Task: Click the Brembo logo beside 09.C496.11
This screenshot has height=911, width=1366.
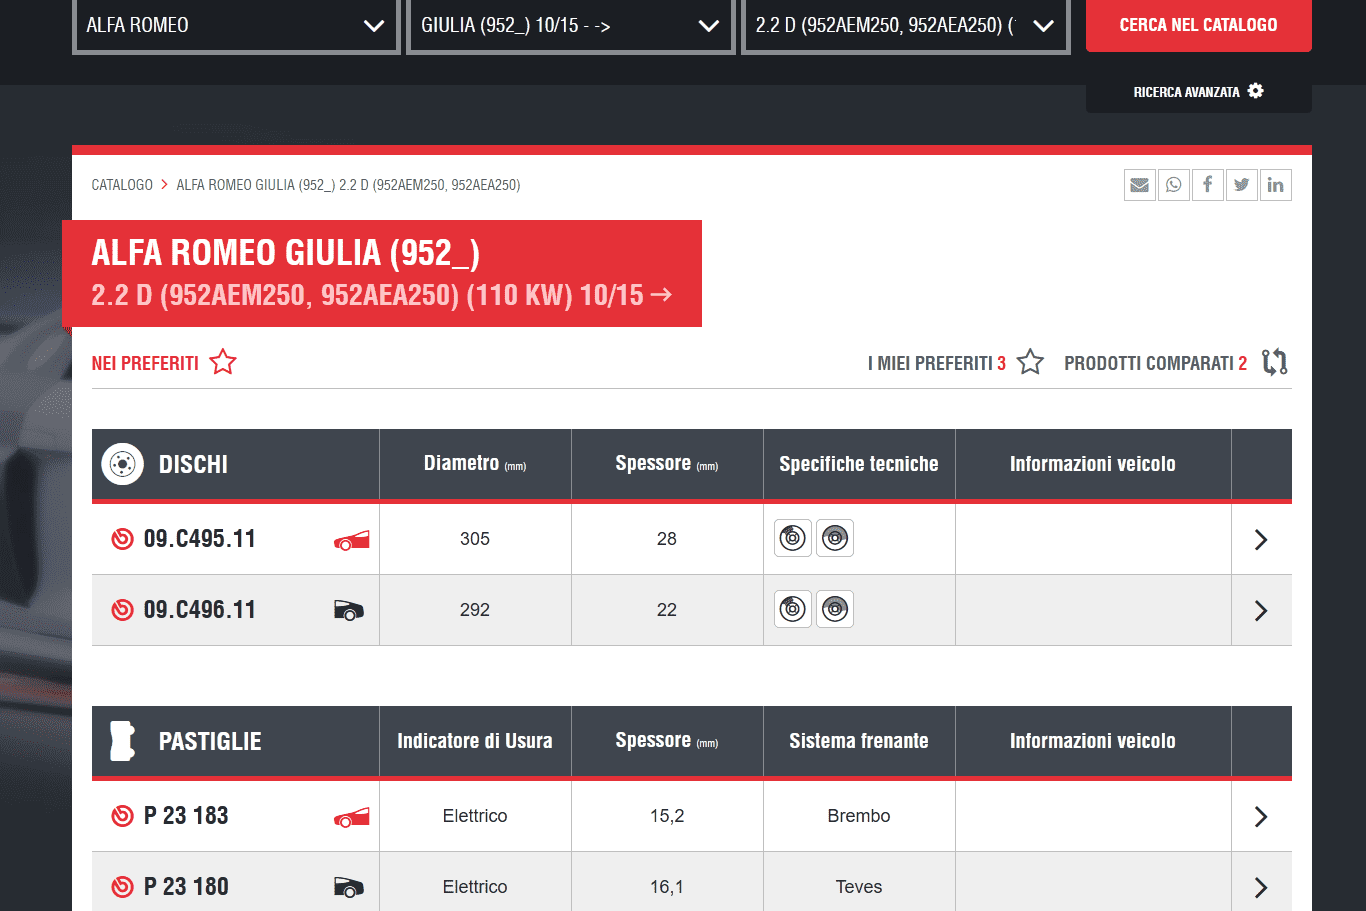Action: [x=122, y=610]
